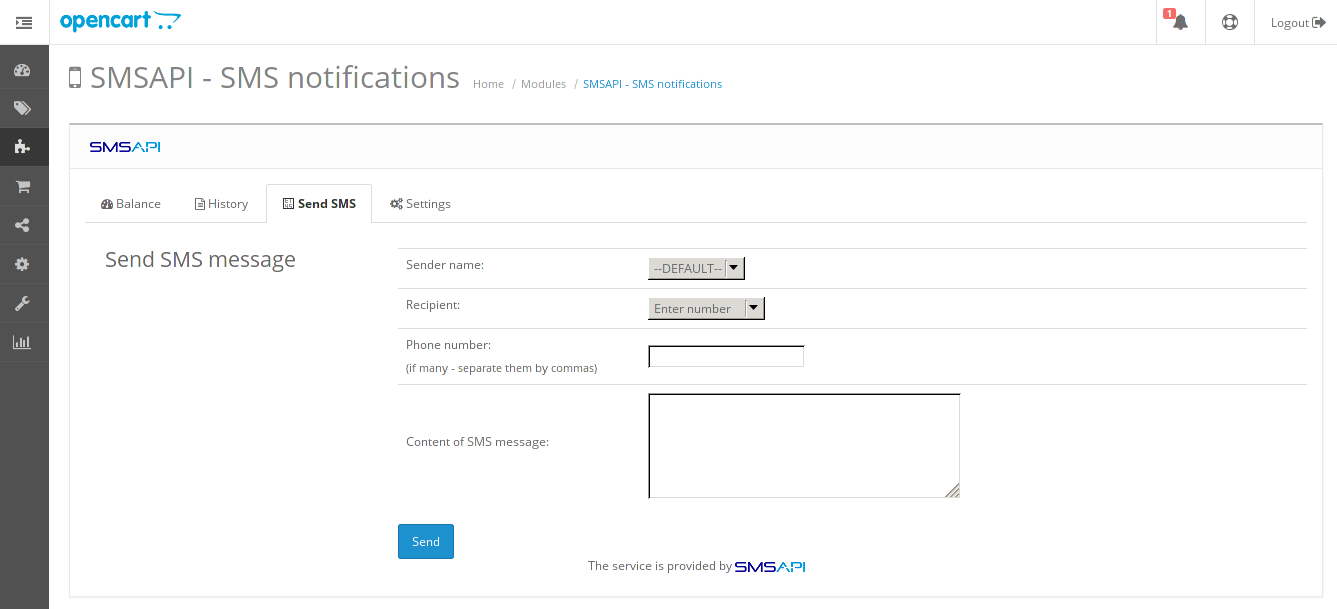Go to Home breadcrumb link
1337x609 pixels.
coord(488,84)
